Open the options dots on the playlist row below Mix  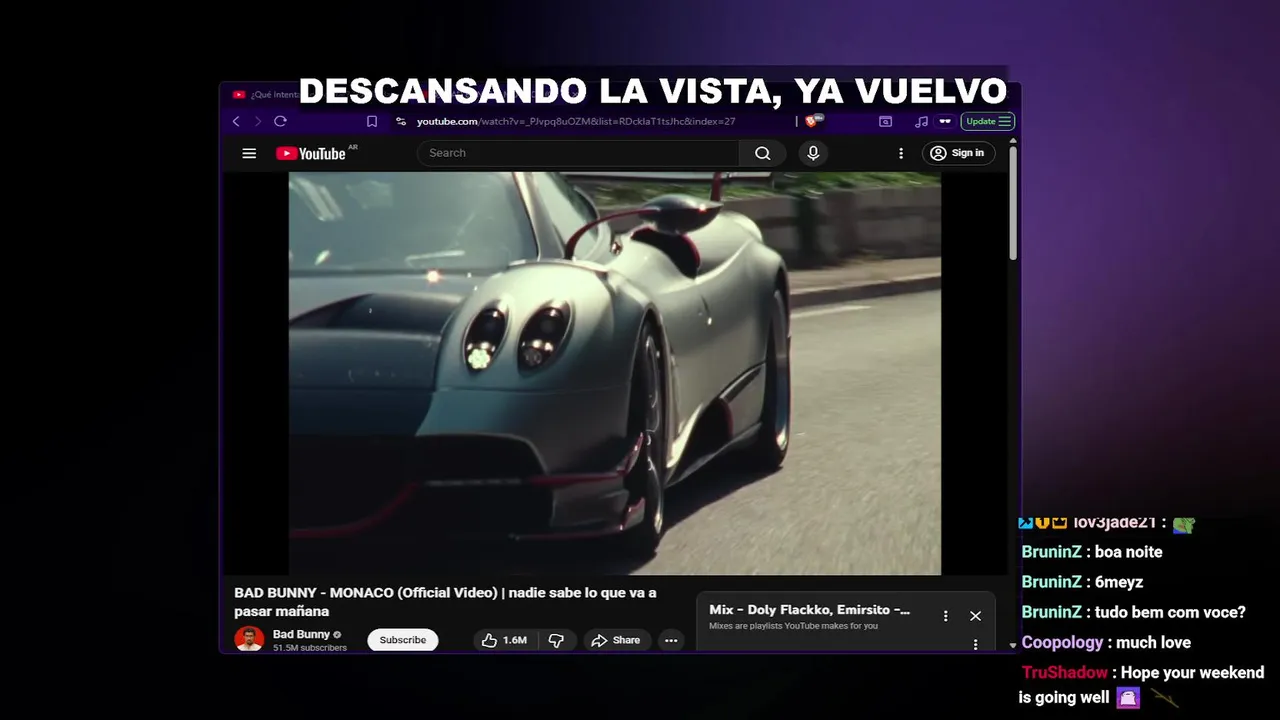[975, 645]
